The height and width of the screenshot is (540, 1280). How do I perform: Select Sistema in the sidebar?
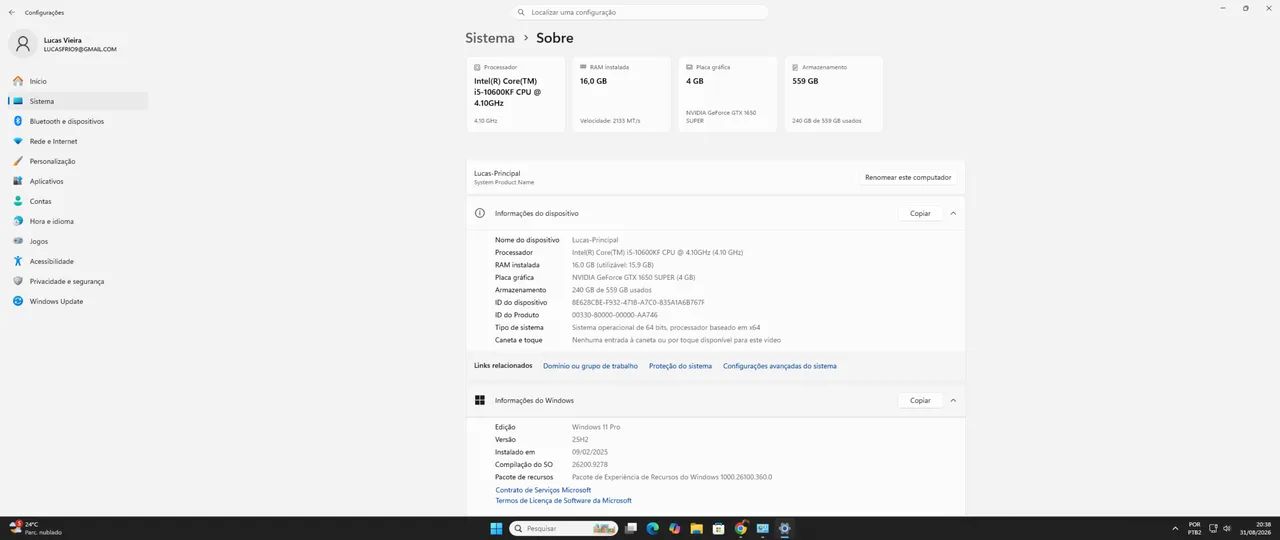tap(78, 101)
